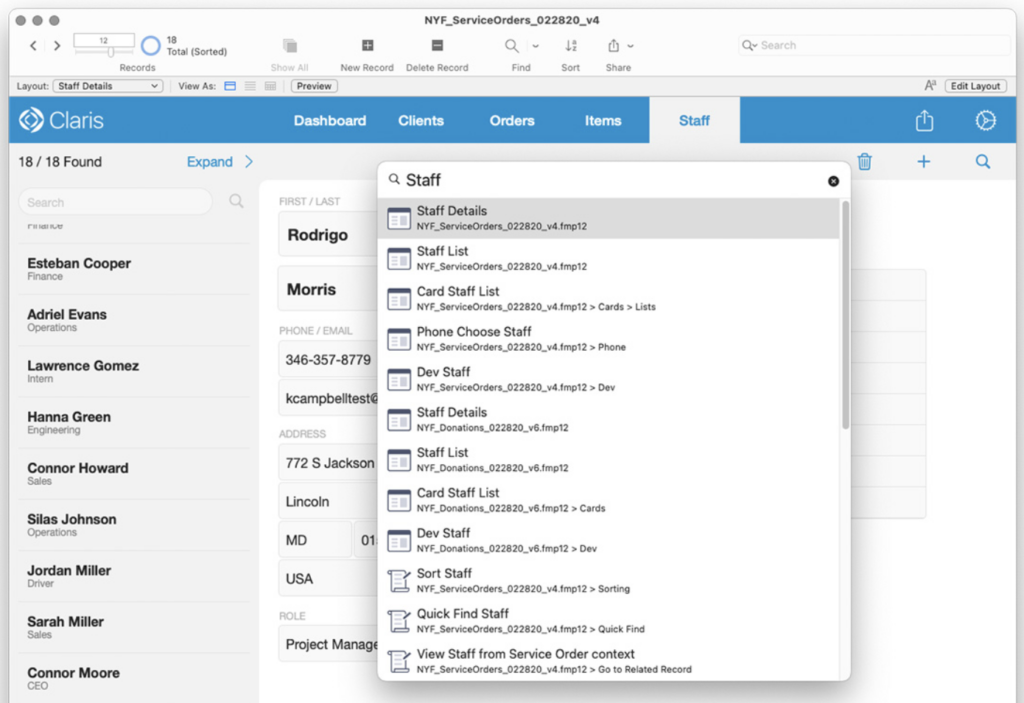
Task: Open the Layout Staff Details dropdown
Action: coord(108,86)
